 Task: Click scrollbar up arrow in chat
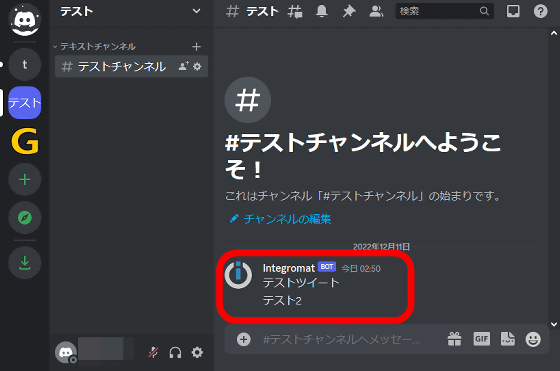click(554, 33)
